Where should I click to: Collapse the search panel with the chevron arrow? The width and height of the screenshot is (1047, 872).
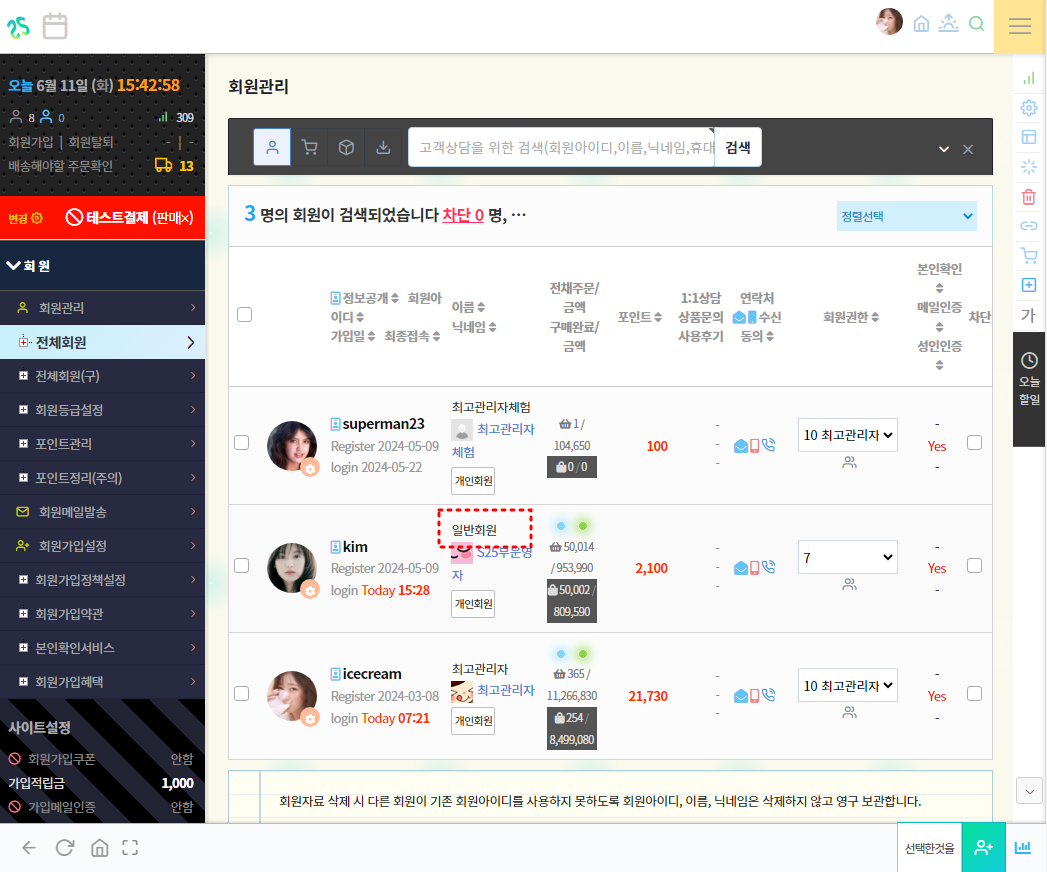[x=943, y=149]
